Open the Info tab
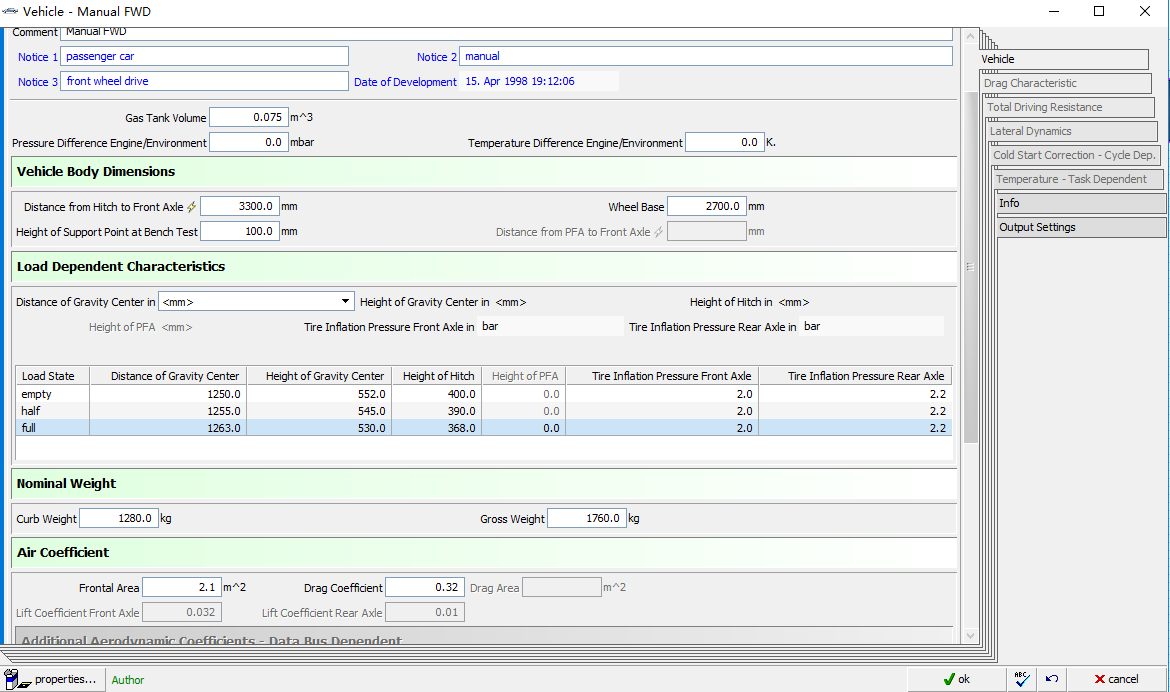Image resolution: width=1170 pixels, height=692 pixels. [1081, 203]
